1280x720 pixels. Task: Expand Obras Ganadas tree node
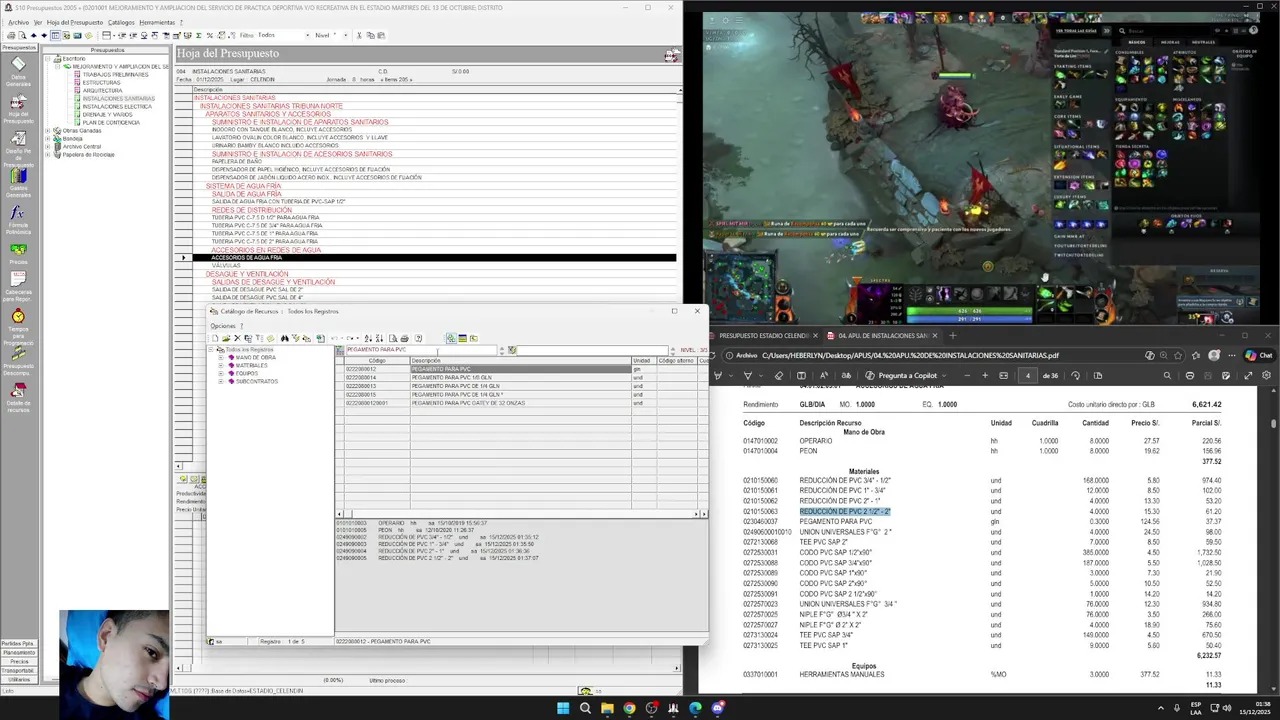coord(47,131)
